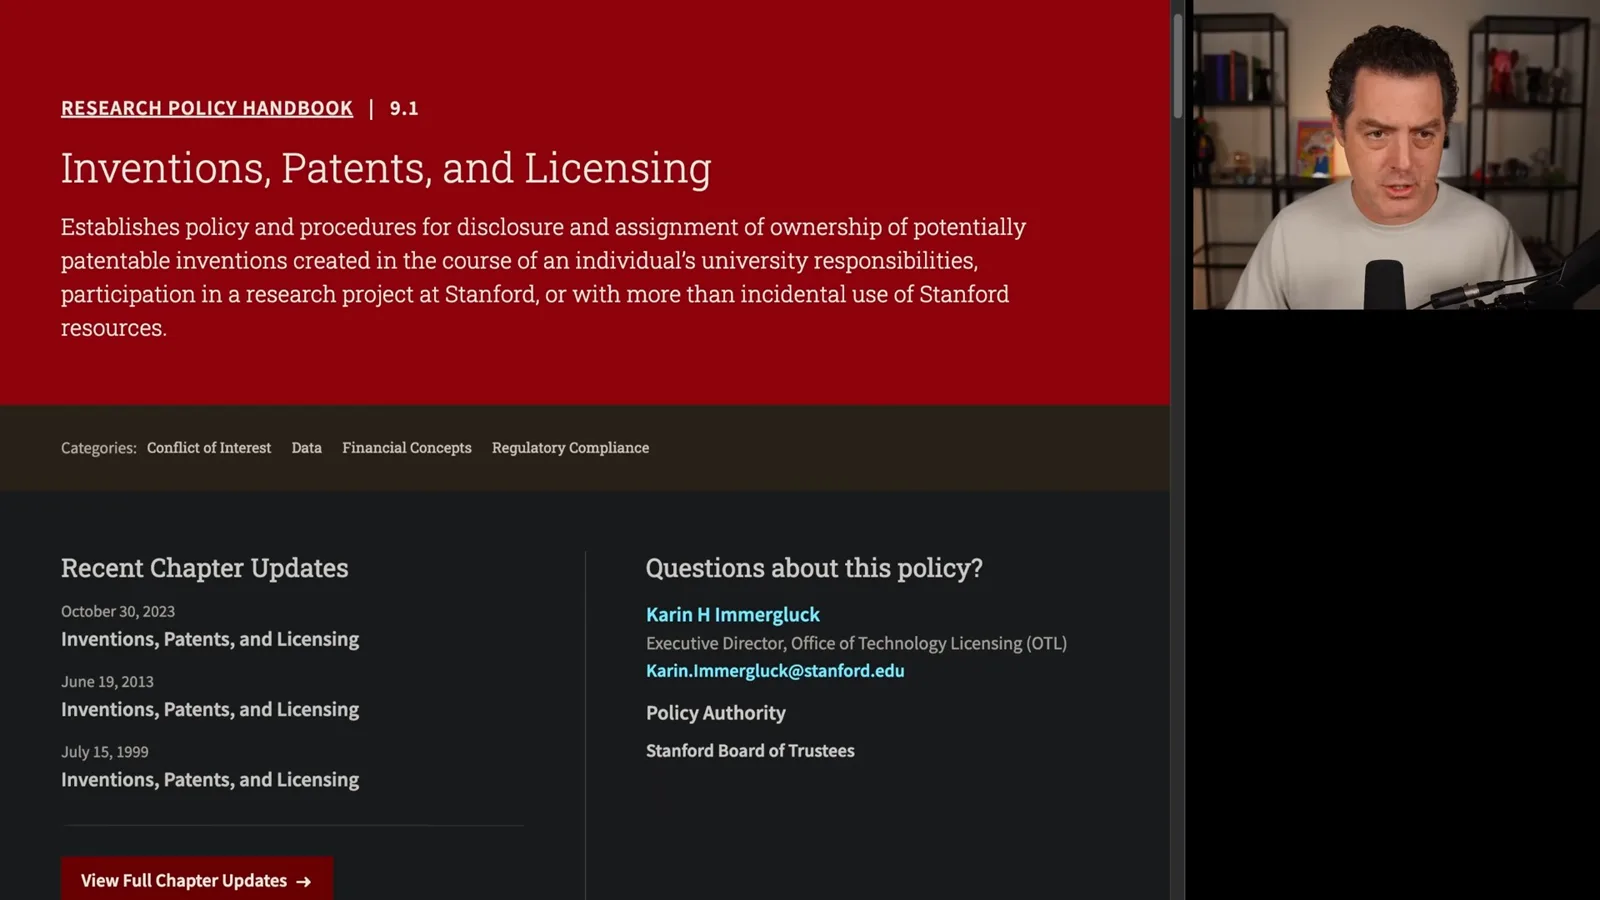
Task: Open the October 30, 2023 chapter update
Action: click(x=210, y=639)
